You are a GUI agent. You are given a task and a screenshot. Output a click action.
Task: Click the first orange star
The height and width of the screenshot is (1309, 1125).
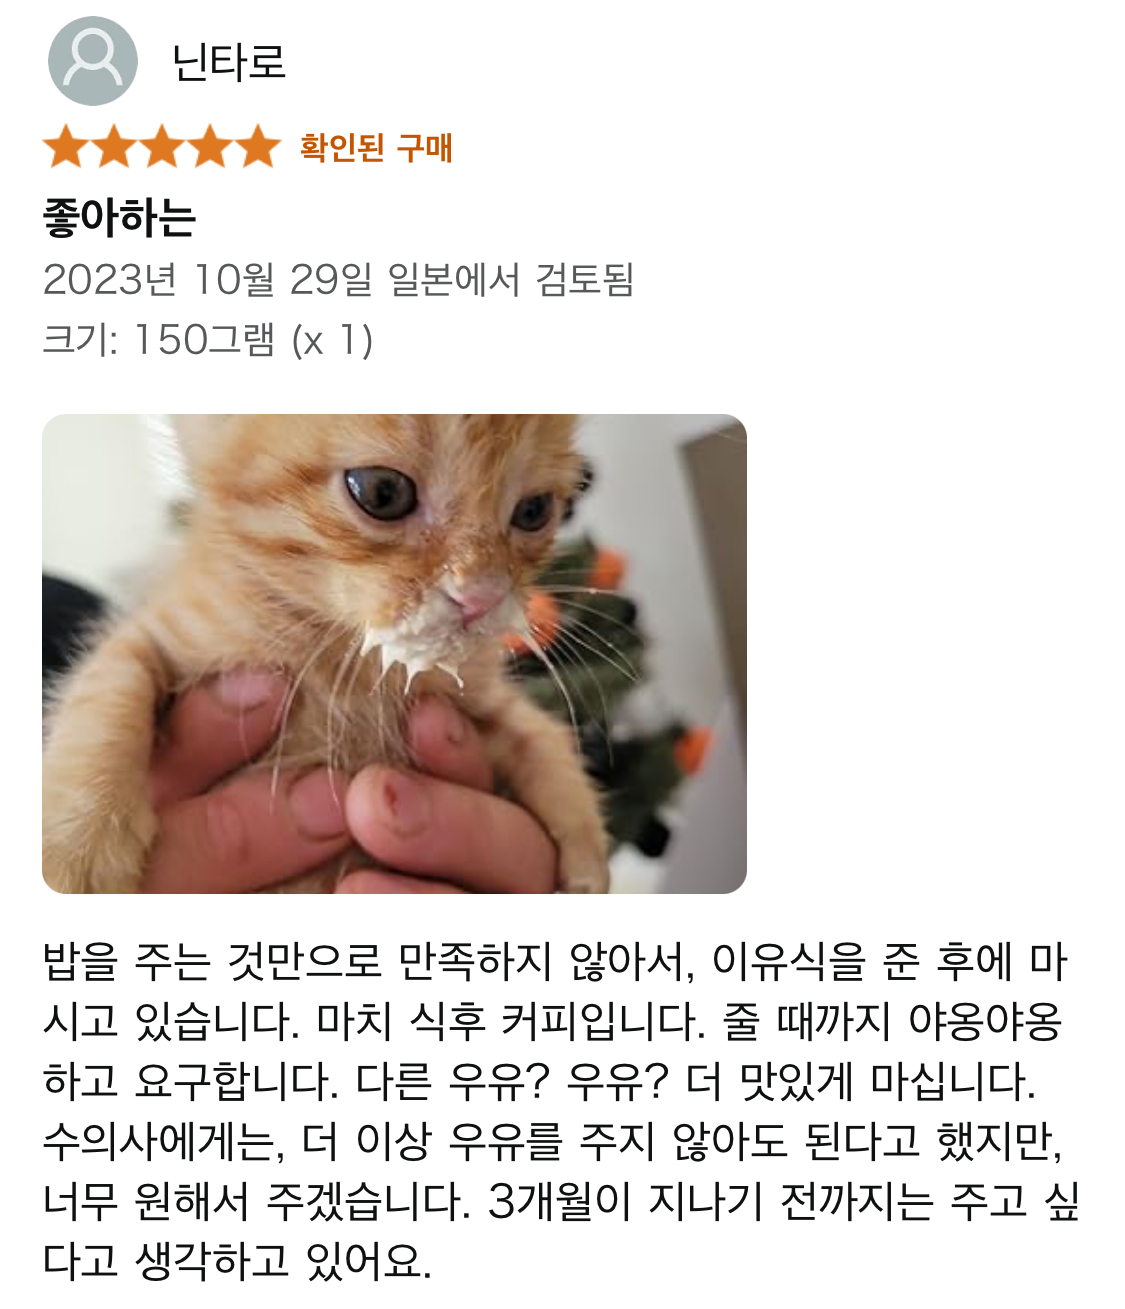[66, 147]
